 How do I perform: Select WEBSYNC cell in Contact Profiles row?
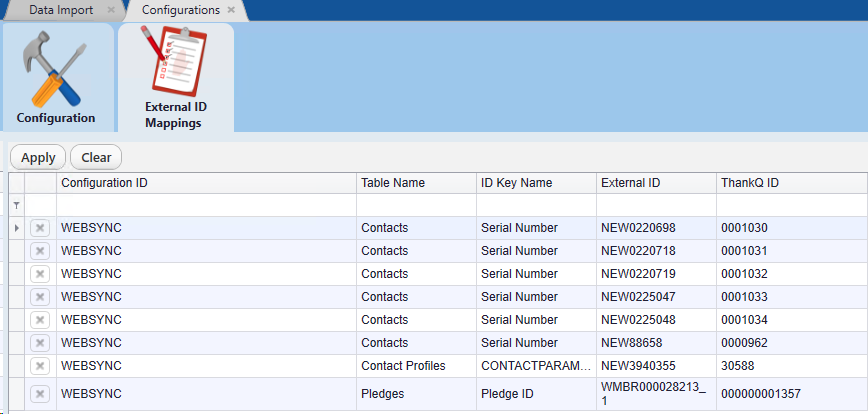coord(206,366)
